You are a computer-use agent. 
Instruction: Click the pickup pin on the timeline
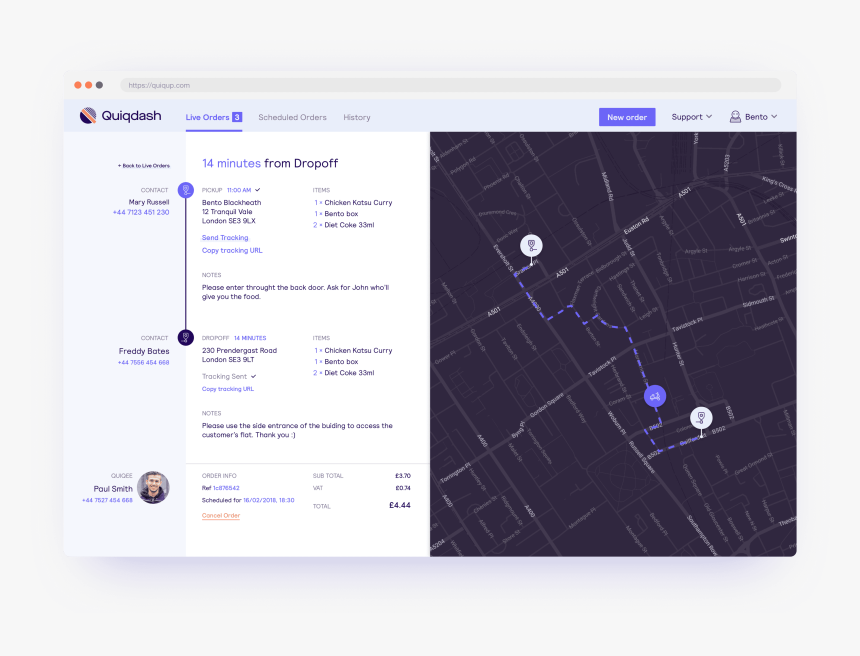tap(186, 190)
